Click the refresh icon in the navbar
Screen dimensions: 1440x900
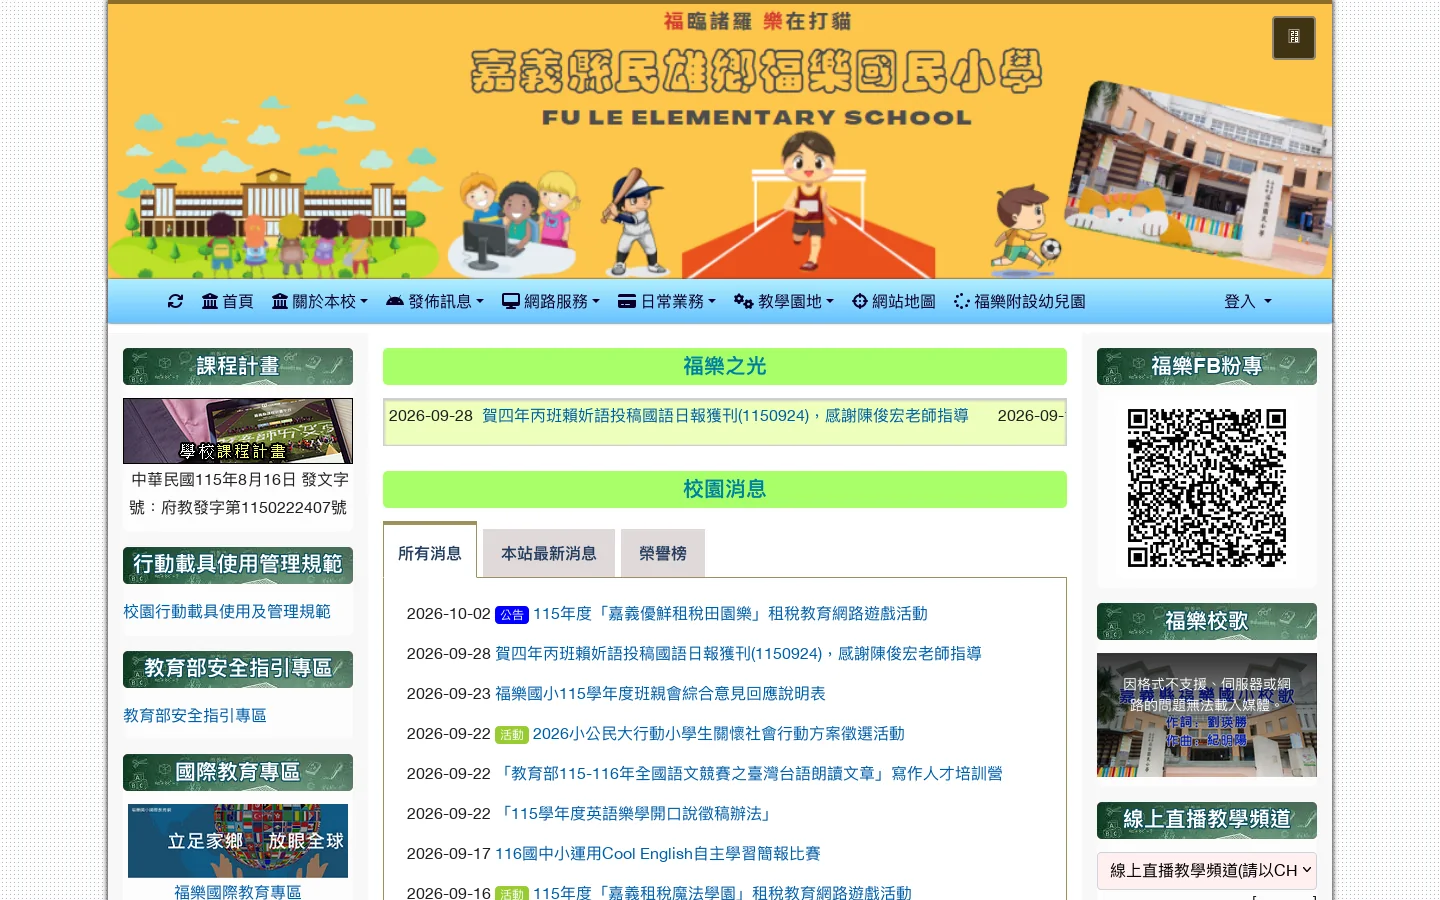(176, 301)
